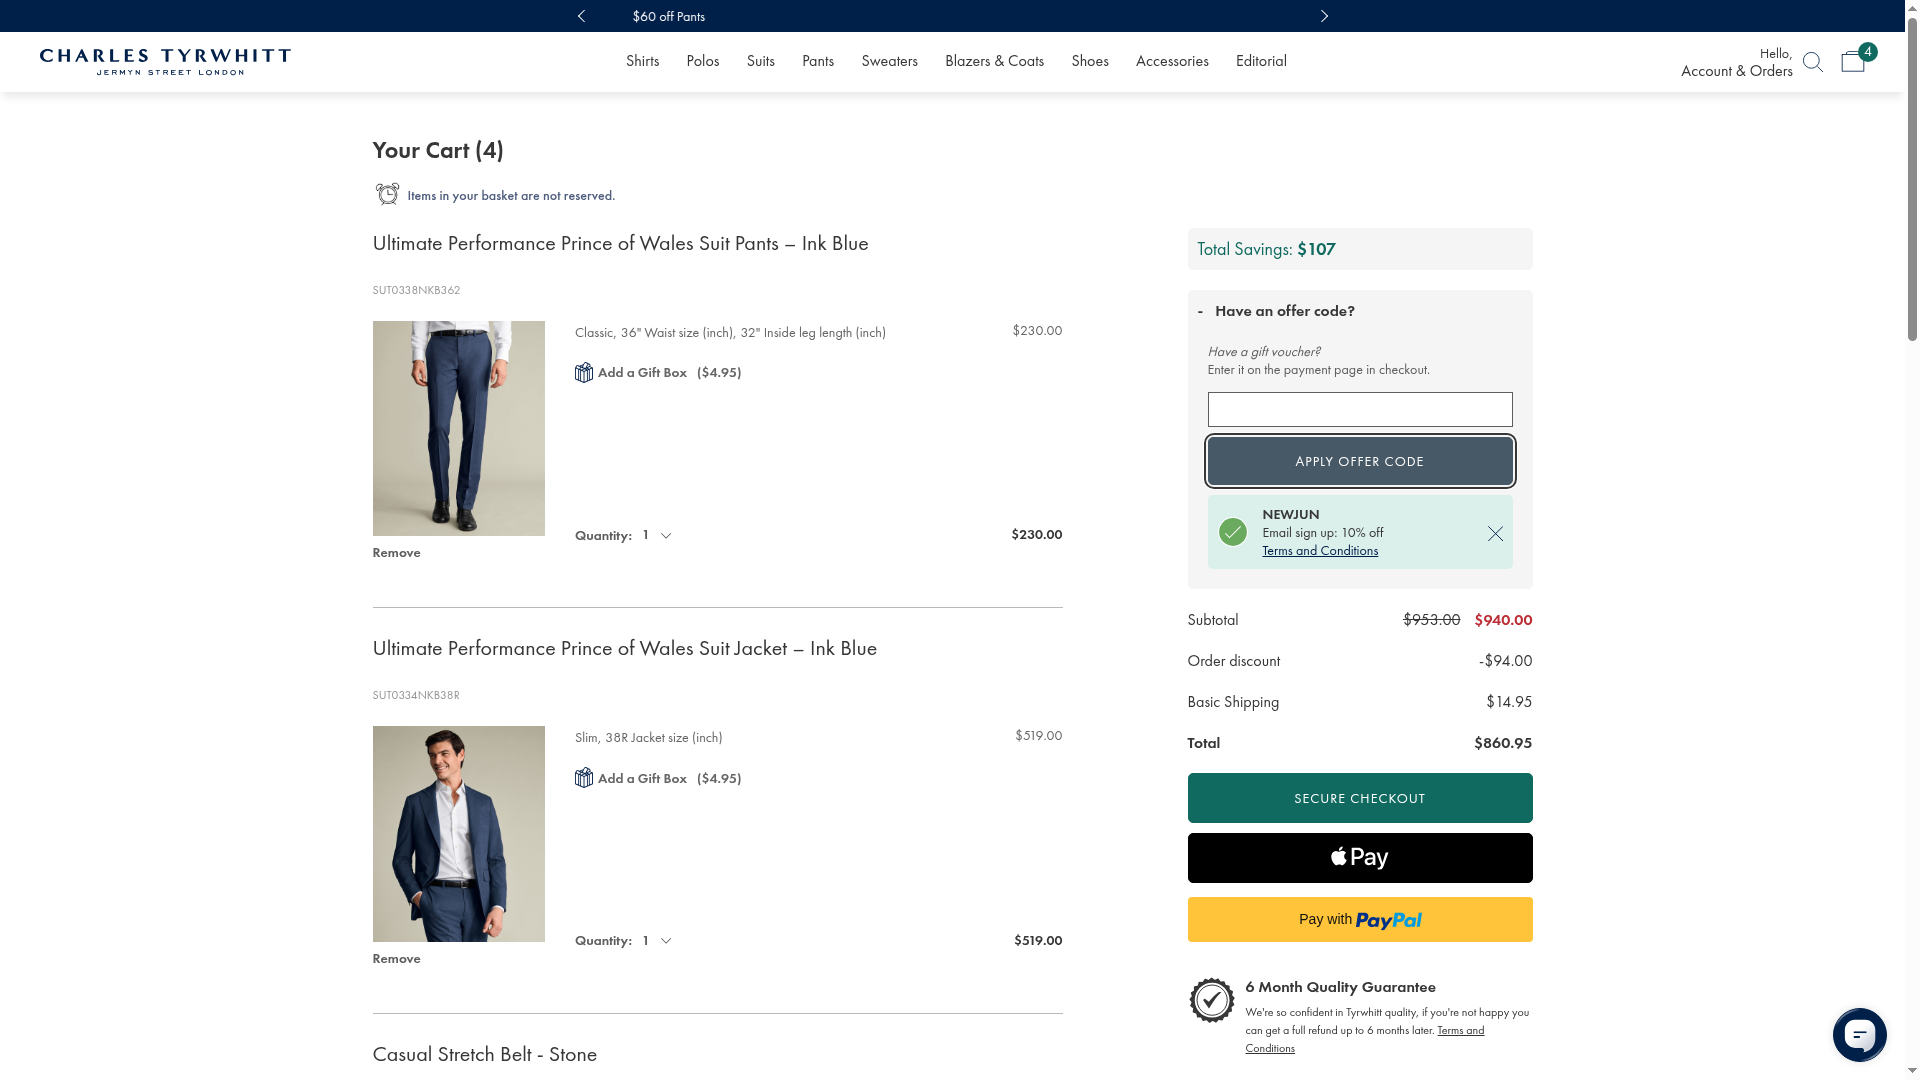The image size is (1920, 1080).
Task: Remove the NEWJUN offer code
Action: tap(1495, 534)
